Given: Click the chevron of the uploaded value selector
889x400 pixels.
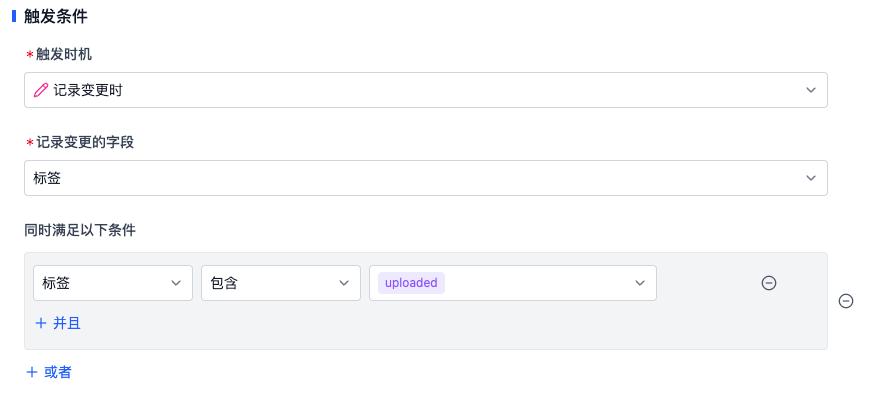Looking at the screenshot, I should [640, 283].
